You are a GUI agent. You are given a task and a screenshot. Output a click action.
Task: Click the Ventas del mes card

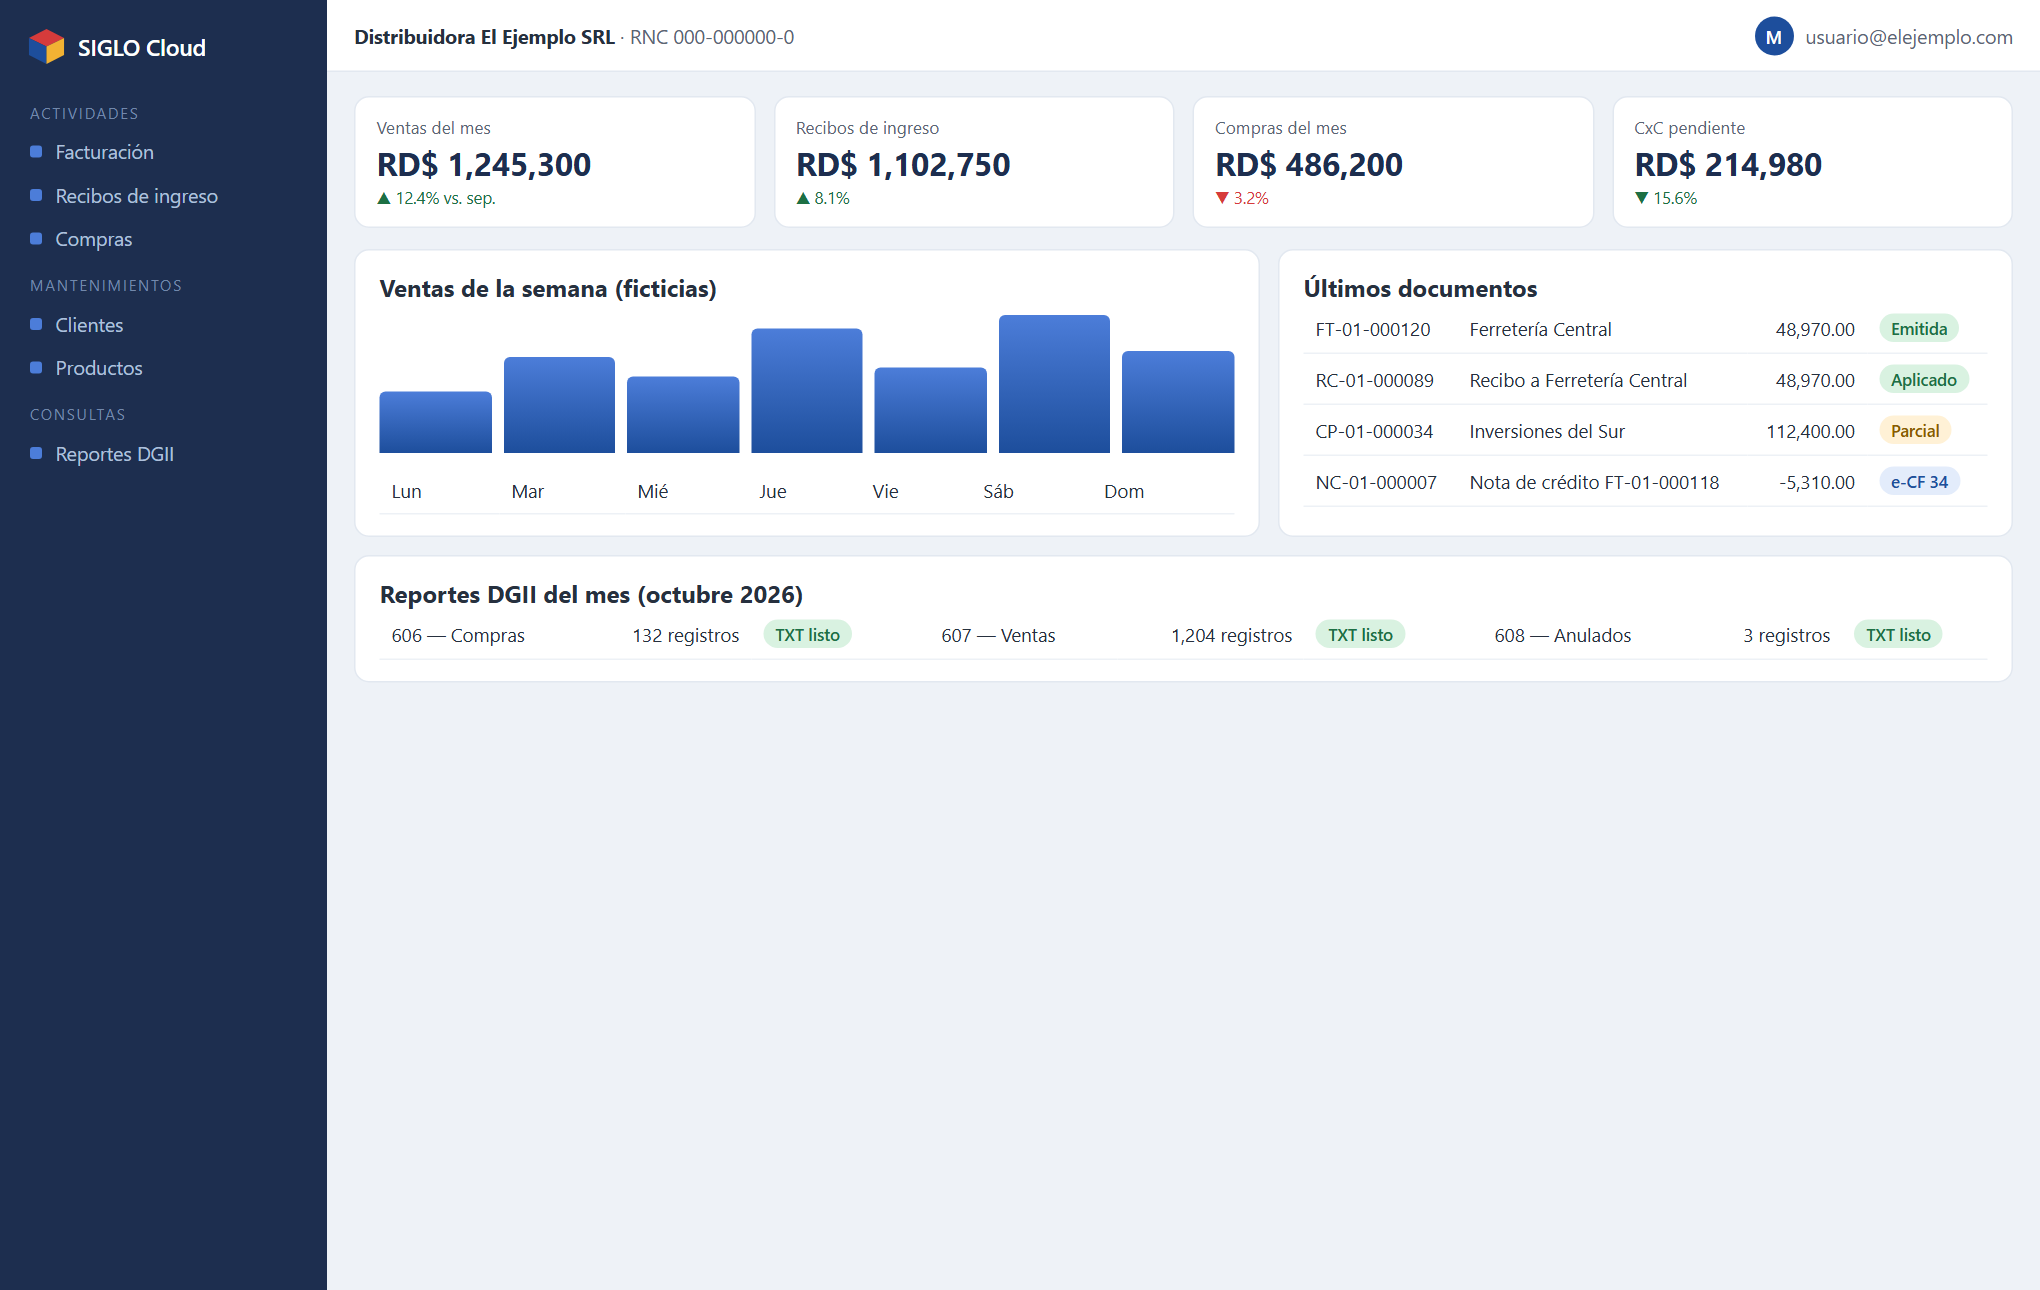555,162
